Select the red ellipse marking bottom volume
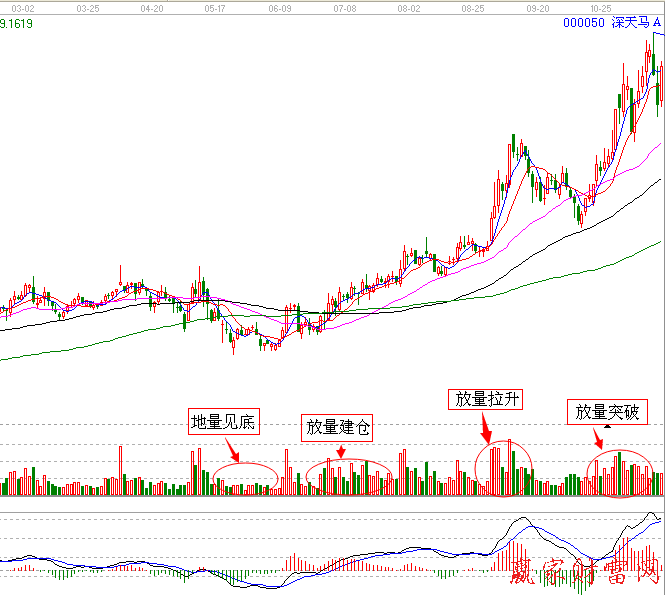This screenshot has height=596, width=665. tap(245, 477)
